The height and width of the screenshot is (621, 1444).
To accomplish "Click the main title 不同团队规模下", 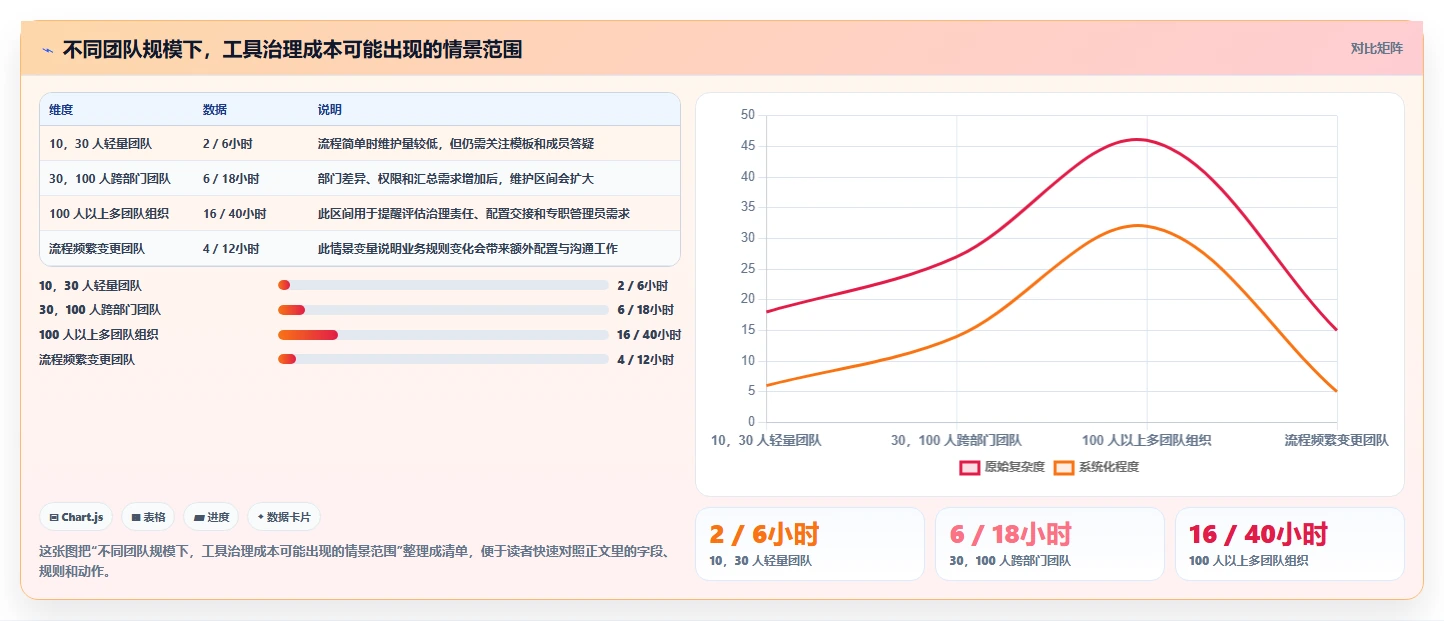I will (292, 49).
